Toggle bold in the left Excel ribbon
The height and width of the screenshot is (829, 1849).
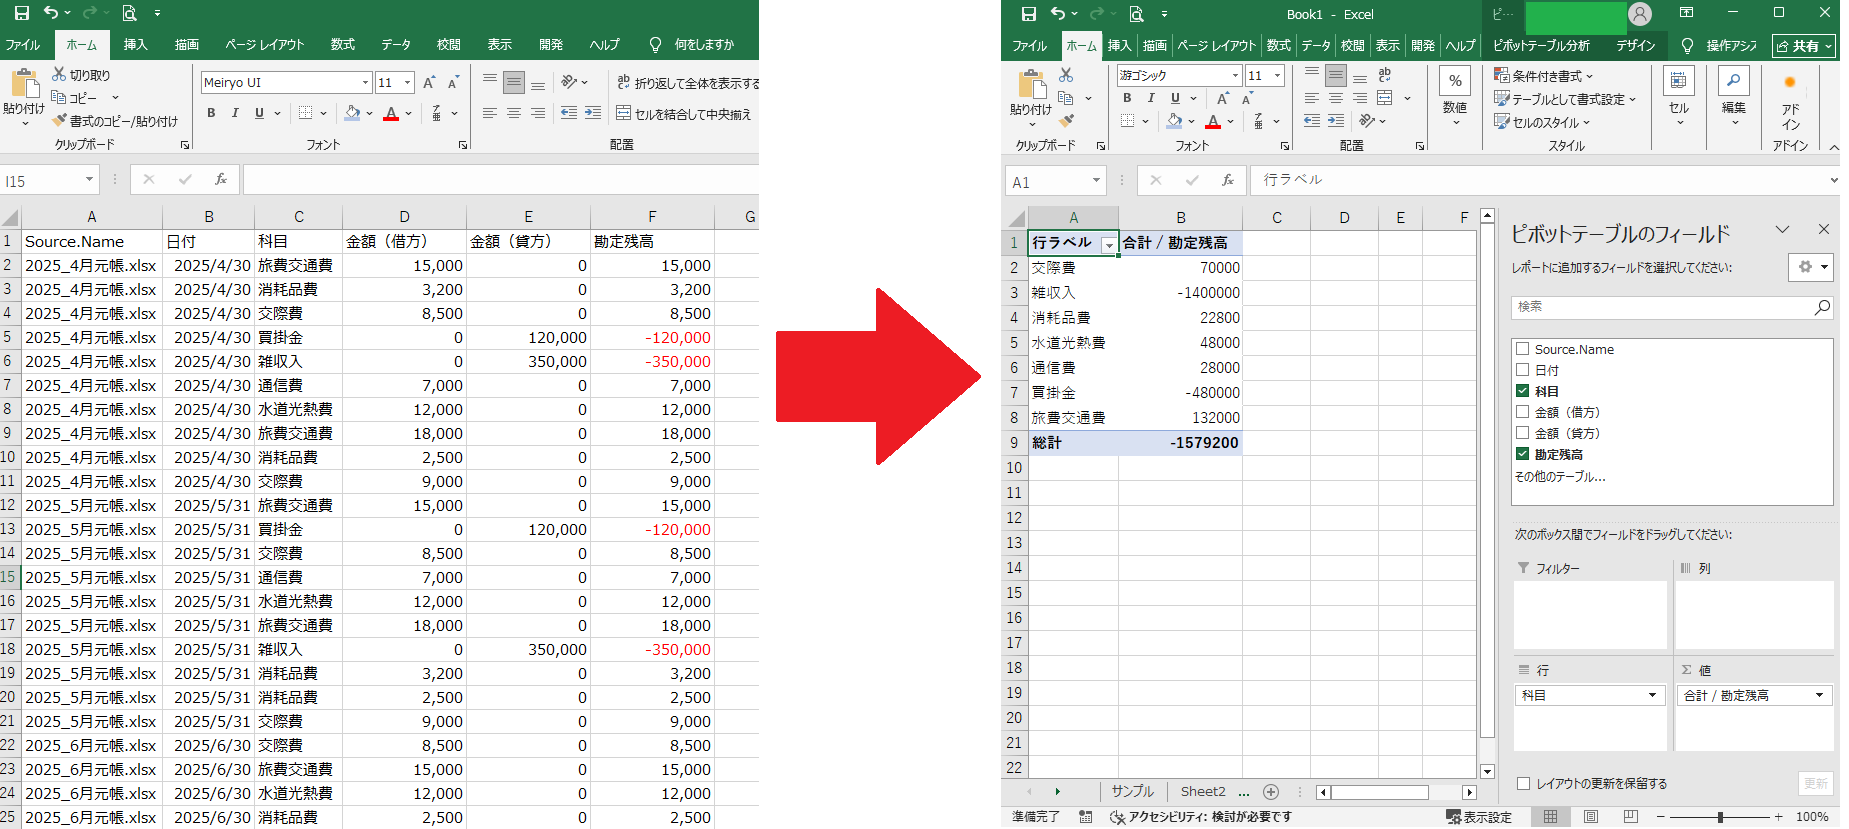coord(211,113)
